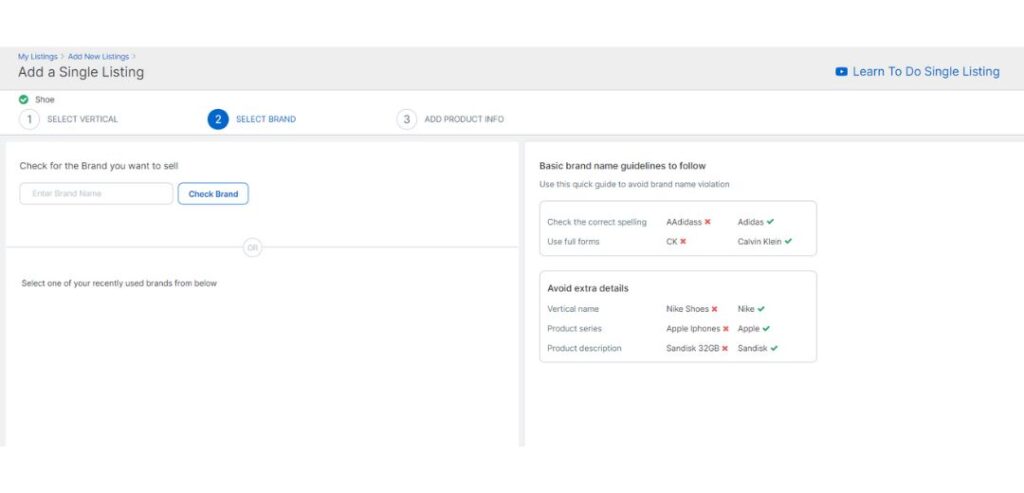1024x493 pixels.
Task: Click the red cross next to CK
Action: click(x=683, y=241)
